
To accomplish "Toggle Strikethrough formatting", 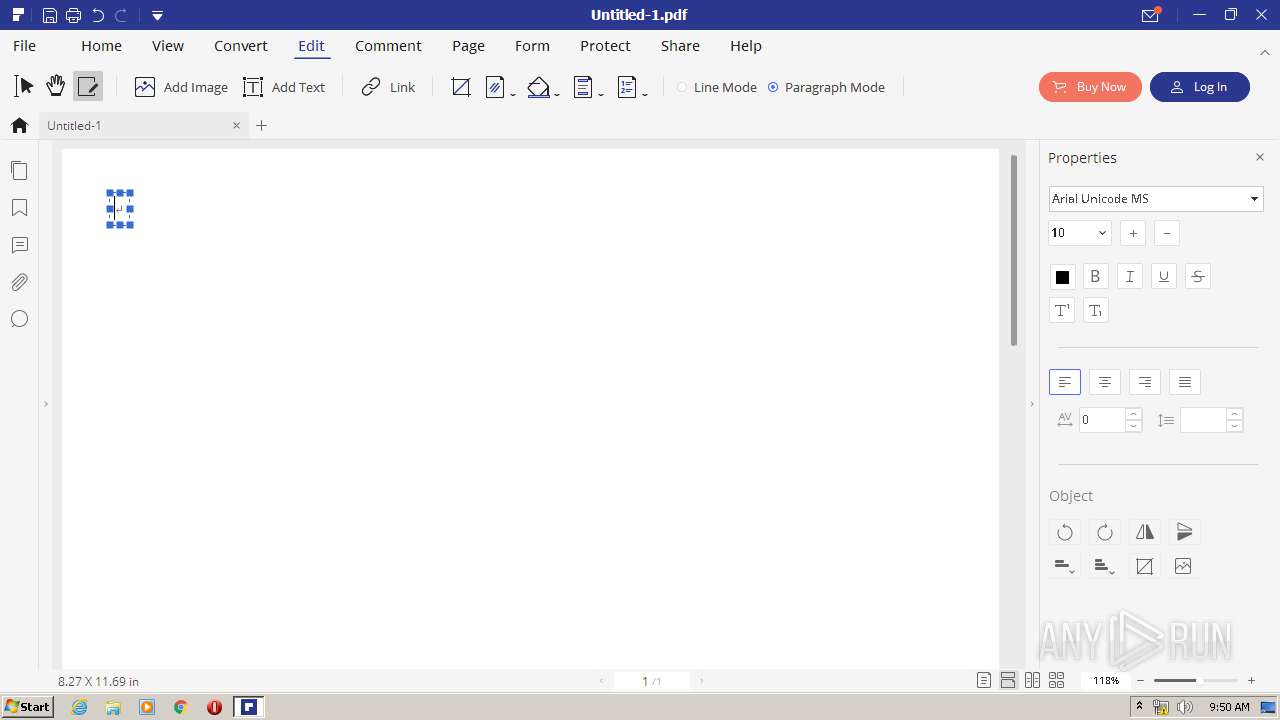I will coord(1198,277).
